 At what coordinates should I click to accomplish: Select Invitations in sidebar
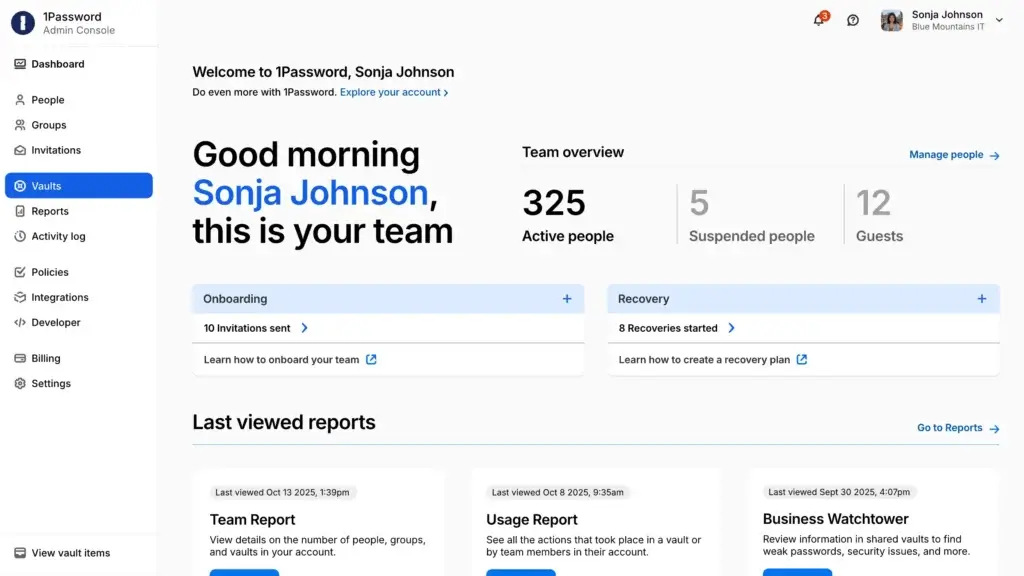(78, 150)
